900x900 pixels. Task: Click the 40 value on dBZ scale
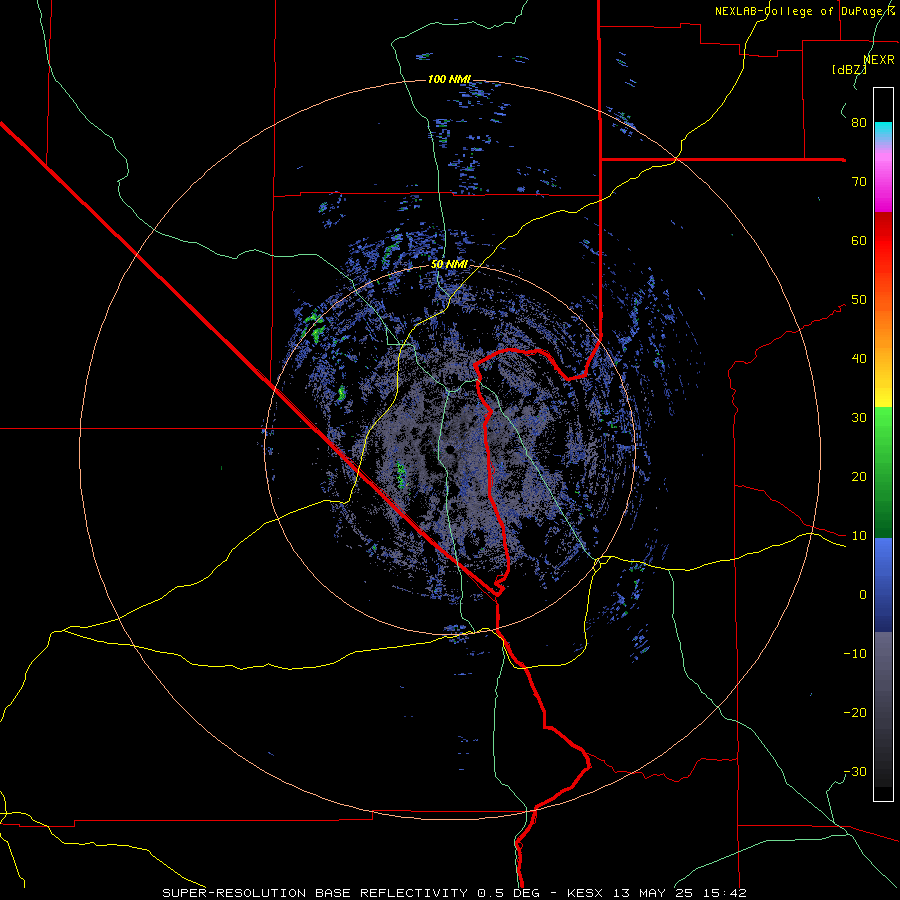point(859,359)
